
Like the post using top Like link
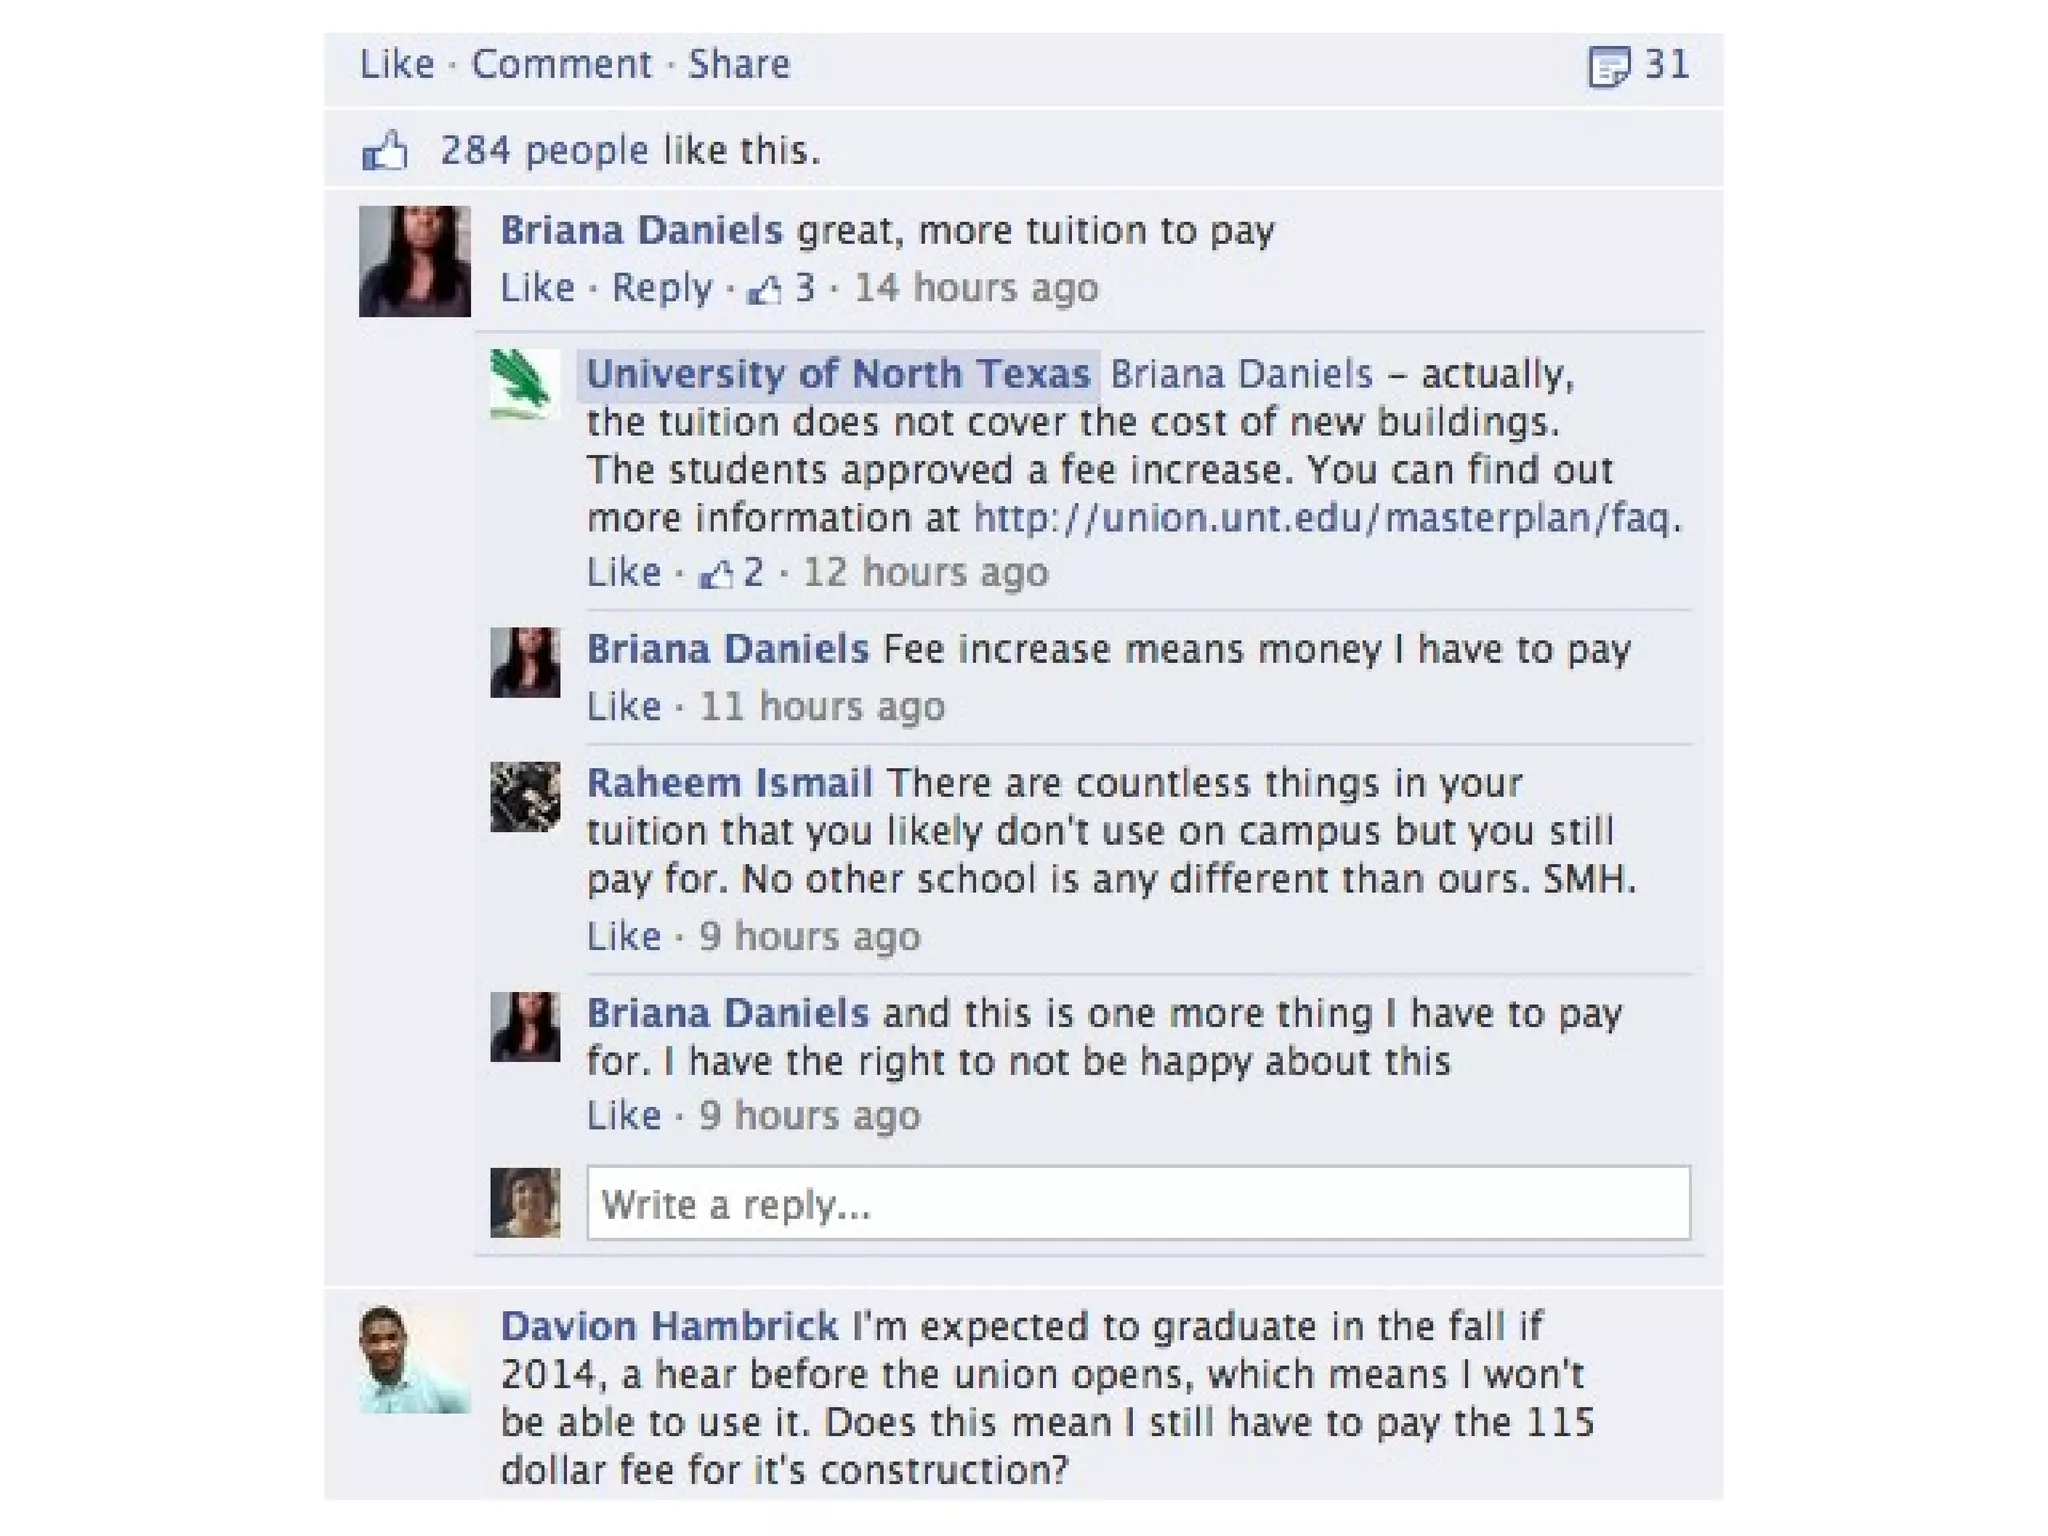tap(397, 65)
